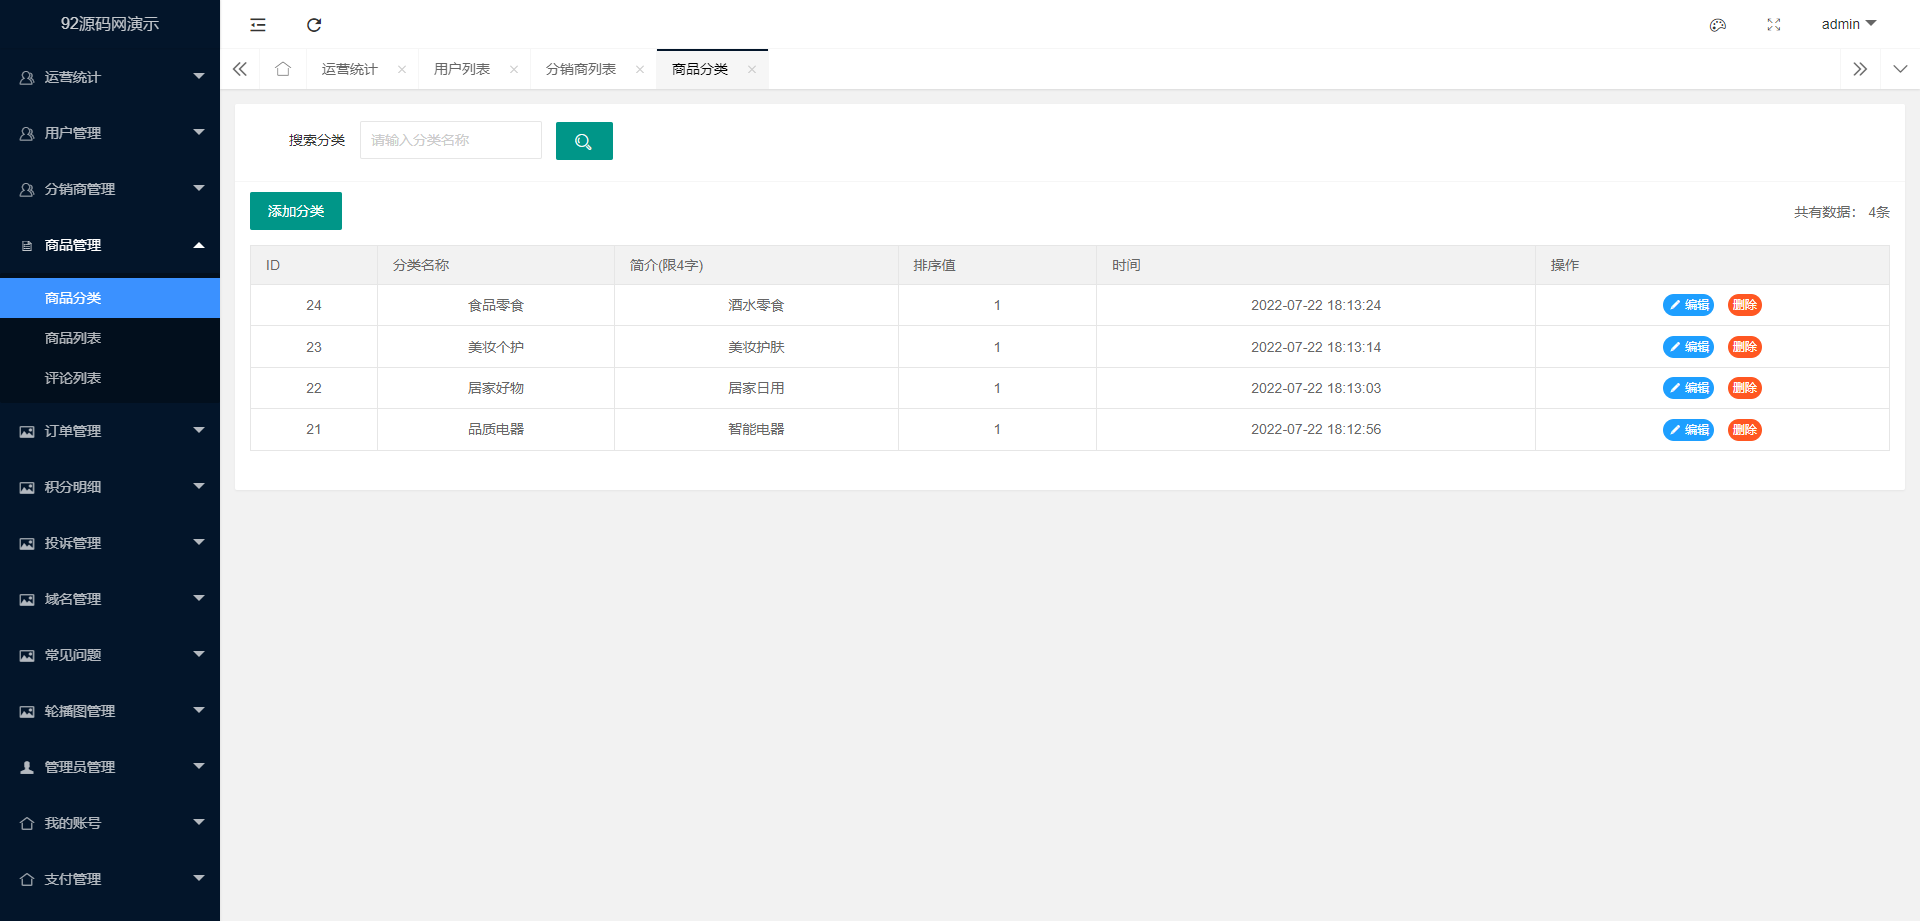The width and height of the screenshot is (1920, 921).
Task: Click the page refresh icon
Action: coord(314,25)
